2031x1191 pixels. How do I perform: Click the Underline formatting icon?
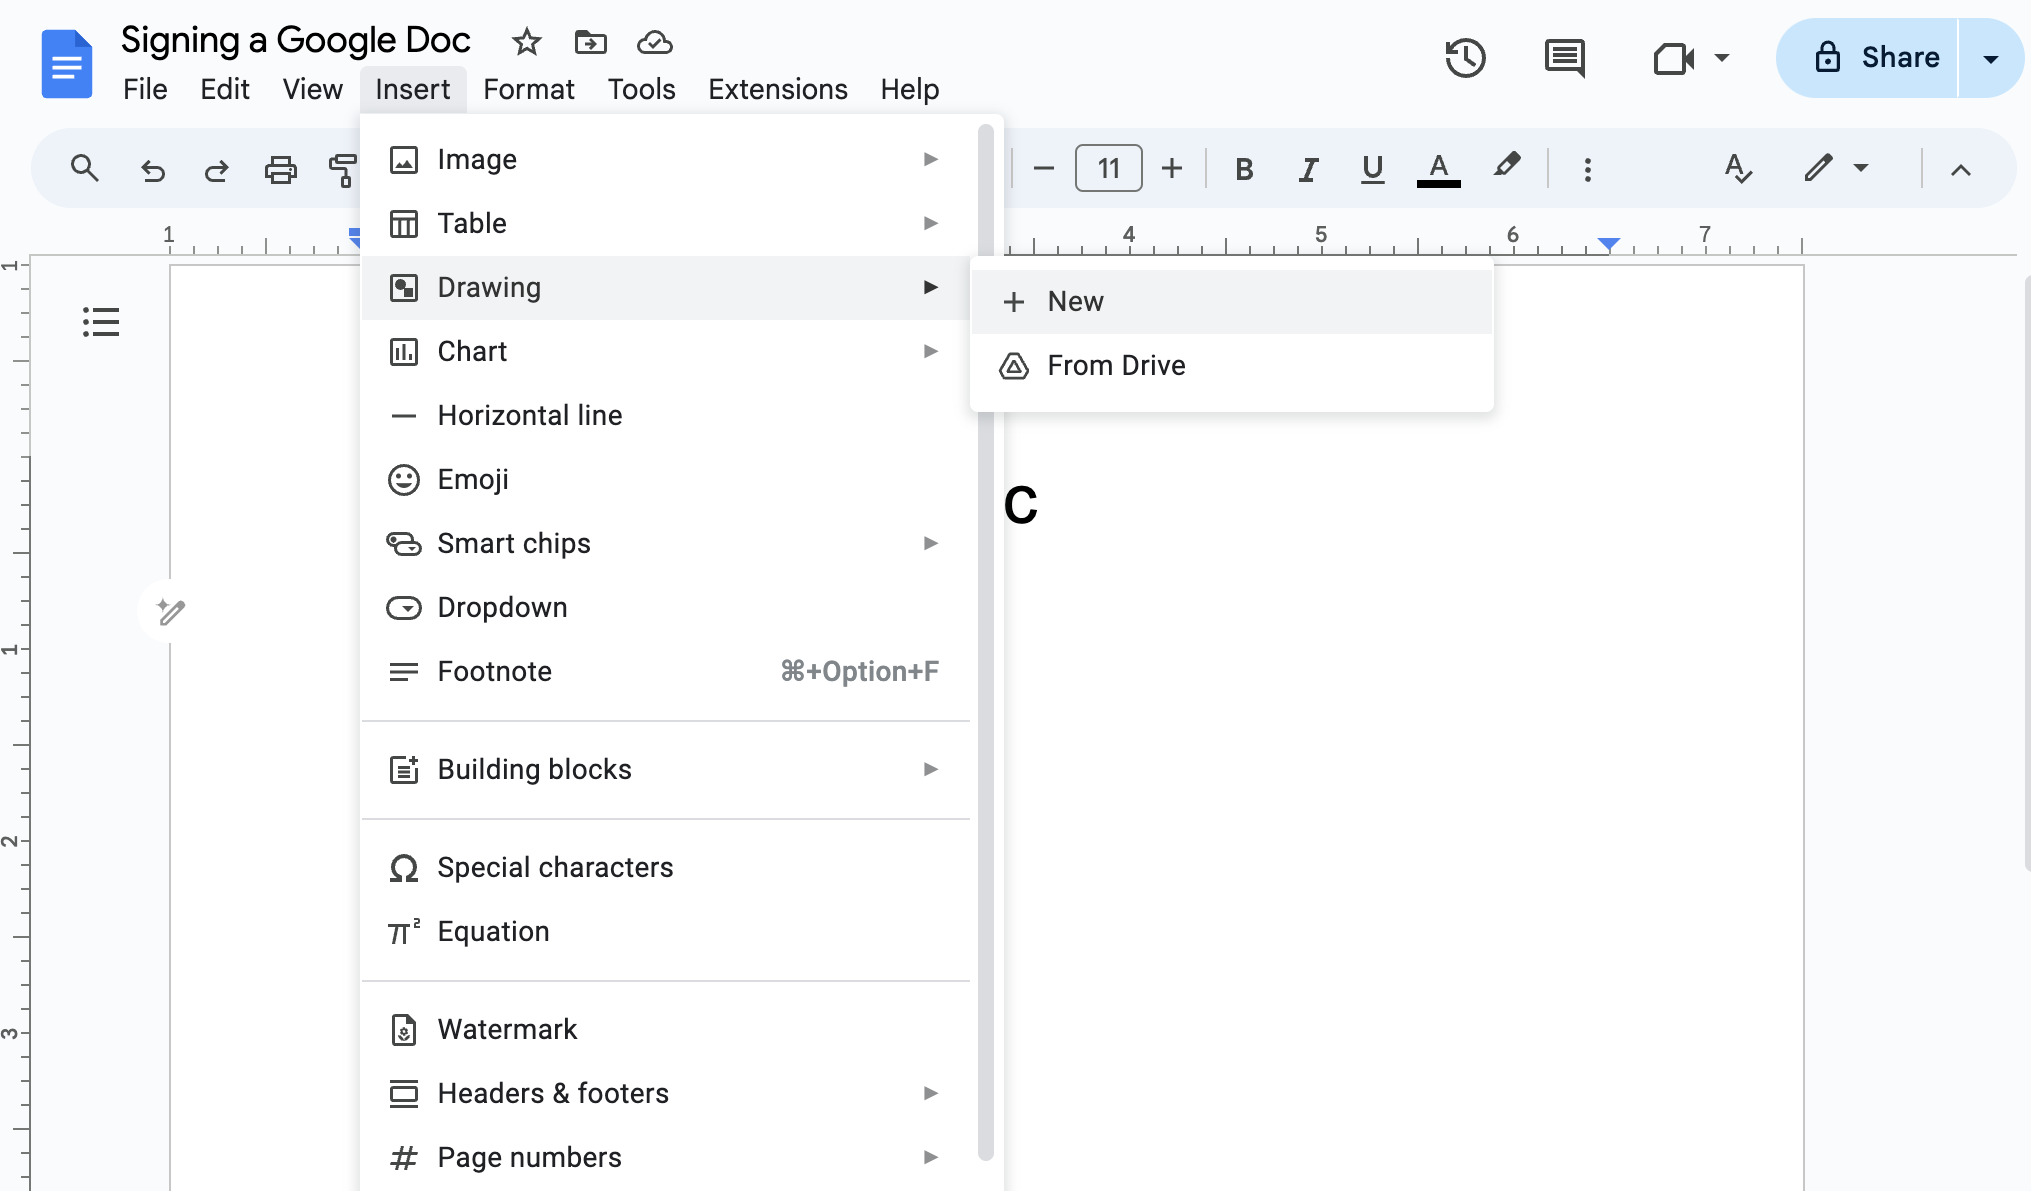click(1373, 169)
